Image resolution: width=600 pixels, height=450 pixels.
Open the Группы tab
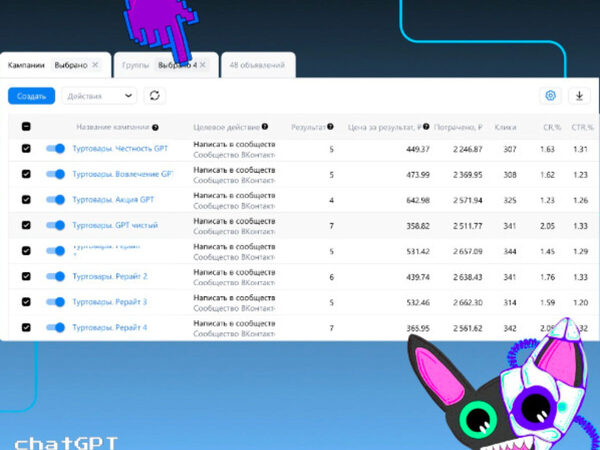(x=136, y=65)
